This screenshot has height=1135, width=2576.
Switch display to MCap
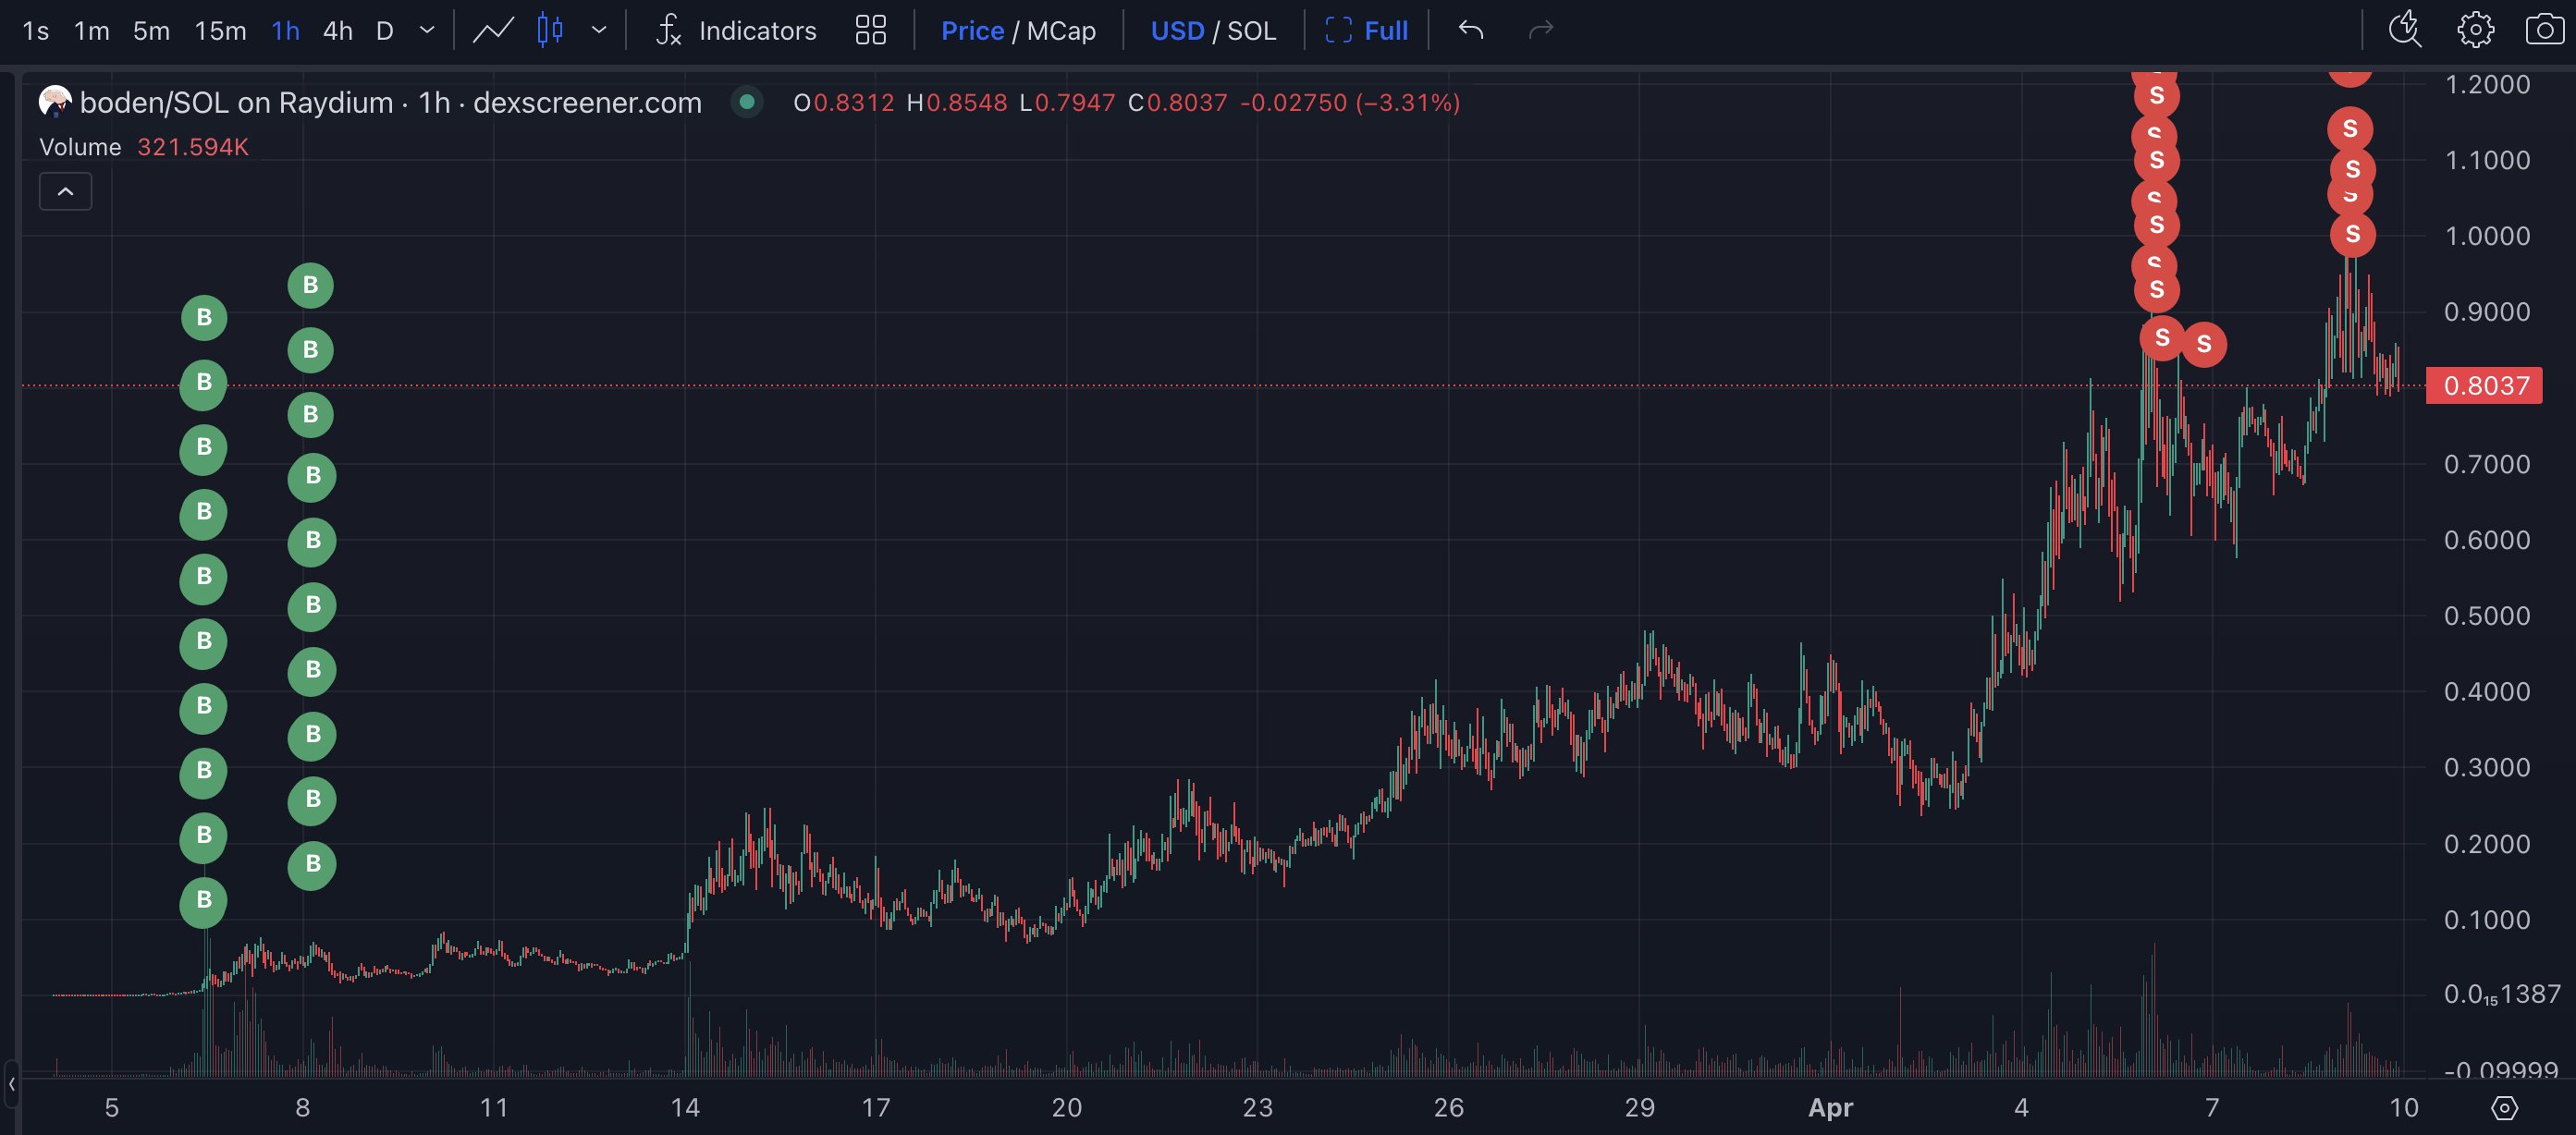[x=1061, y=31]
